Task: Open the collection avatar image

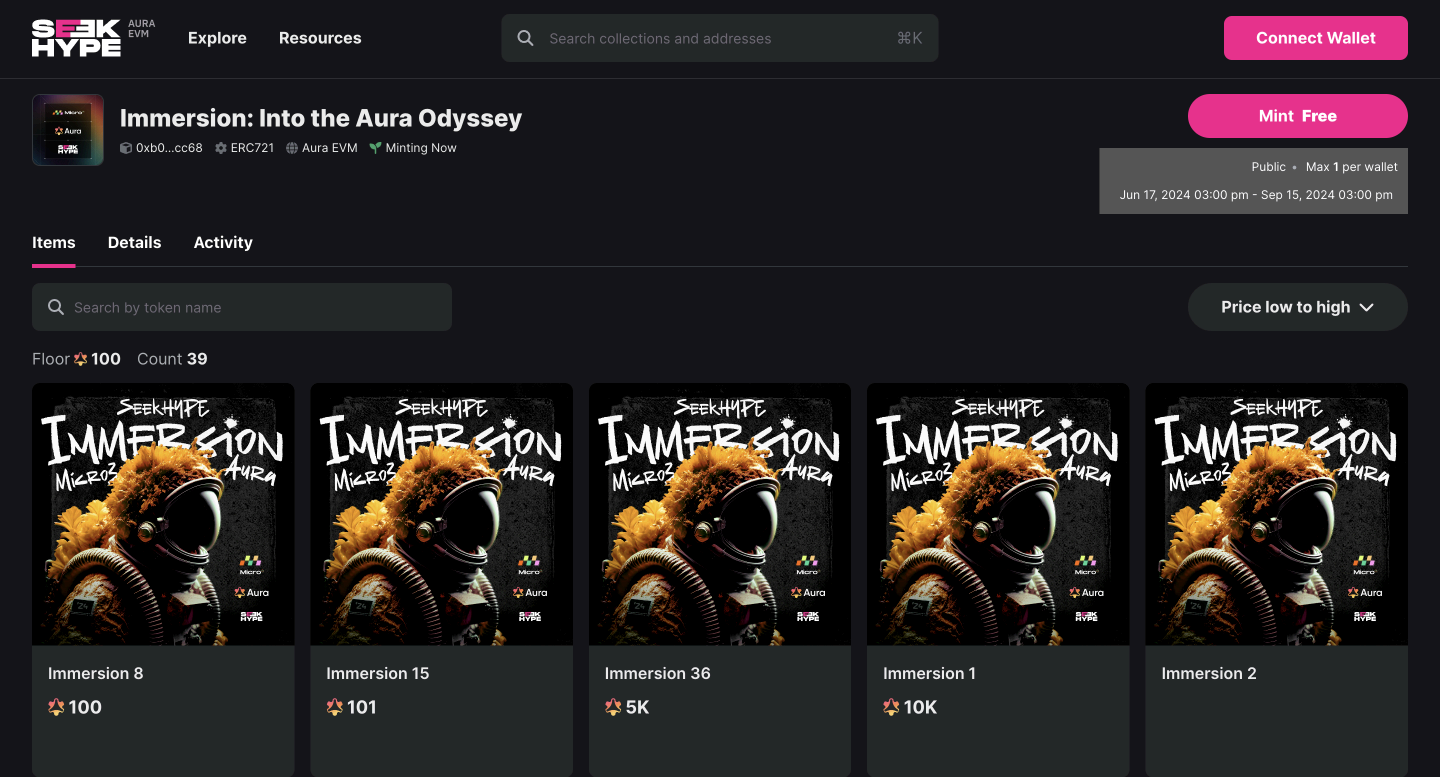Action: point(68,130)
